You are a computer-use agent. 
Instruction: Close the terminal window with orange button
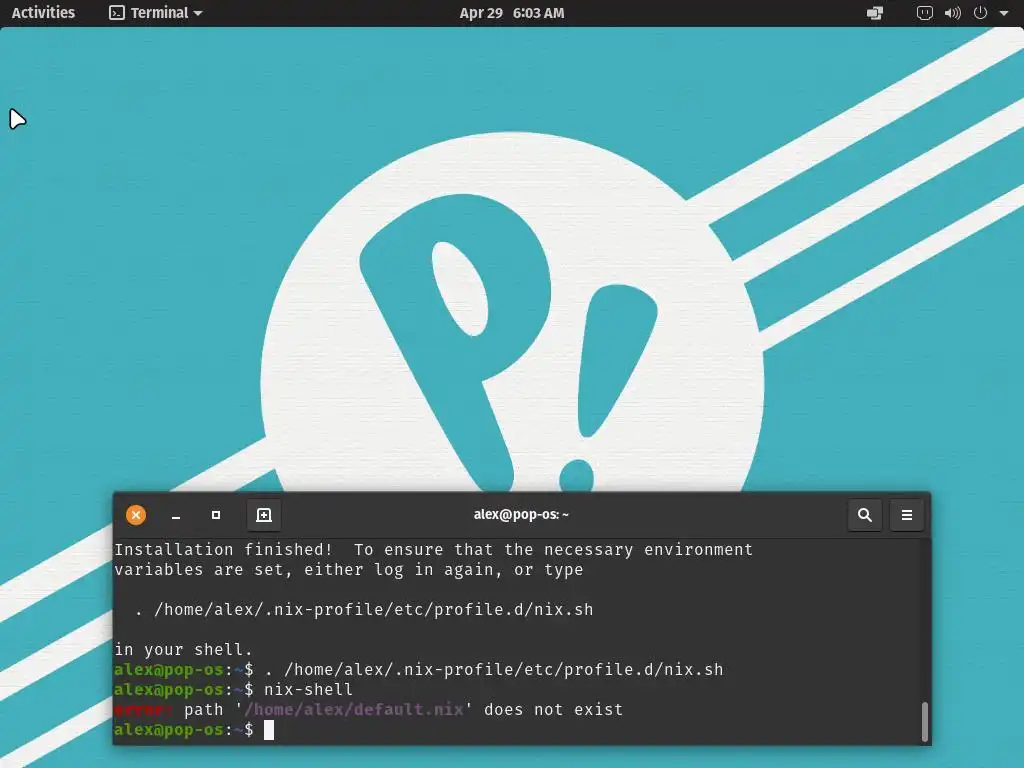point(136,515)
